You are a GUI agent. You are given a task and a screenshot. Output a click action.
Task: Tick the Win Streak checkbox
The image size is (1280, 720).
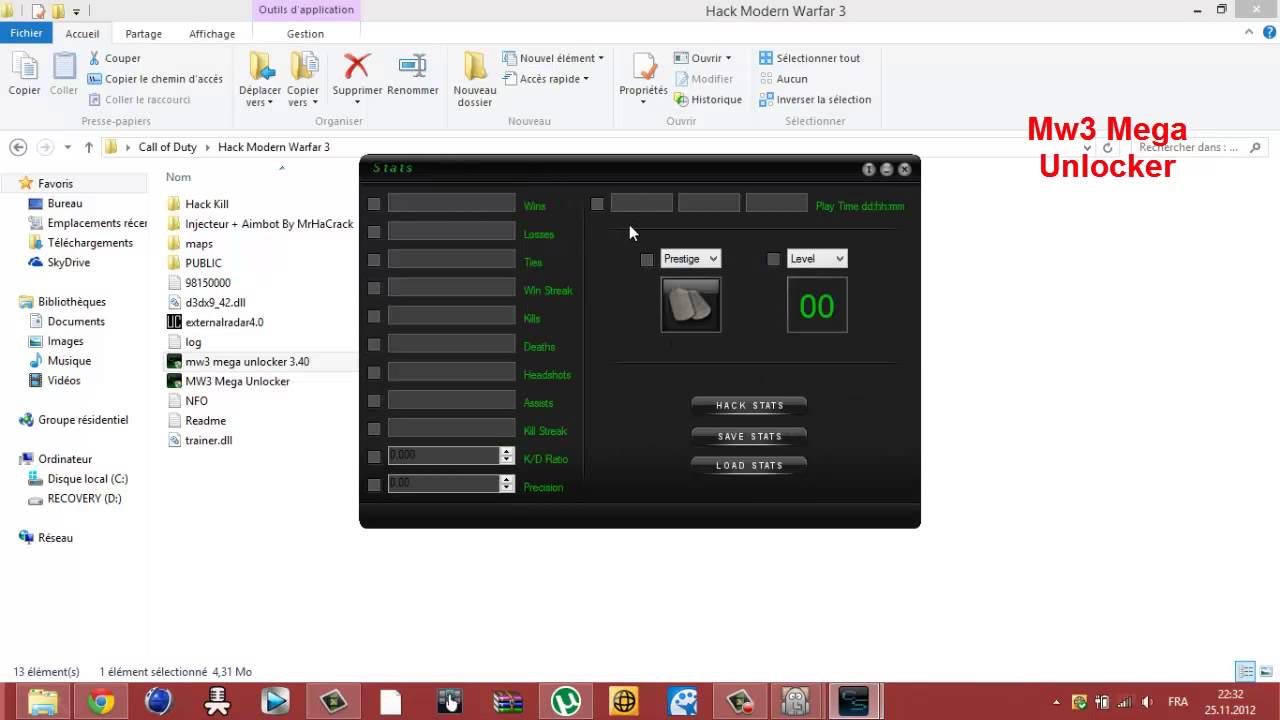[374, 288]
